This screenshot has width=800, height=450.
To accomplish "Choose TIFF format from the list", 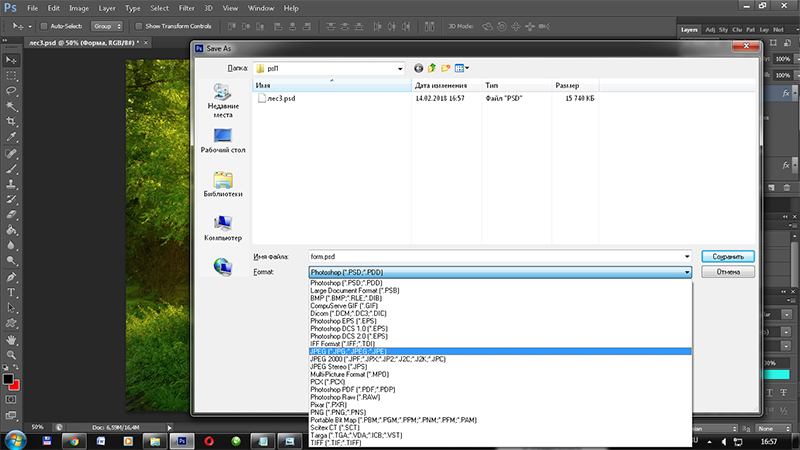I will coord(500,443).
